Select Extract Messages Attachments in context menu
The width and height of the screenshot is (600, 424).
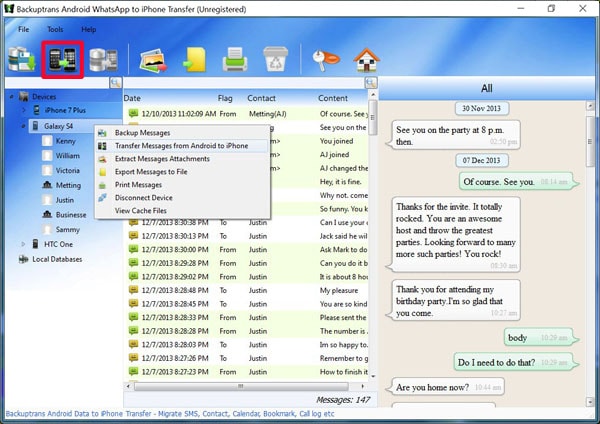tap(162, 158)
